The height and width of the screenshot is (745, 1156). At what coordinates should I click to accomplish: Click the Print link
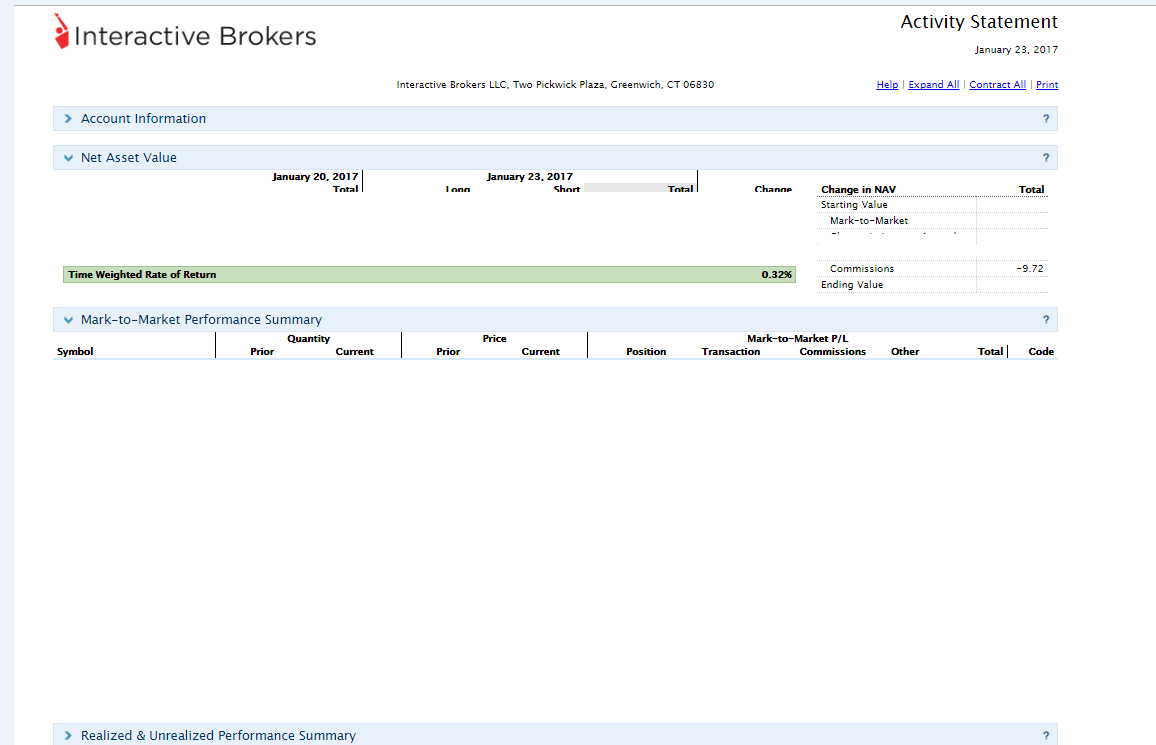(1047, 85)
